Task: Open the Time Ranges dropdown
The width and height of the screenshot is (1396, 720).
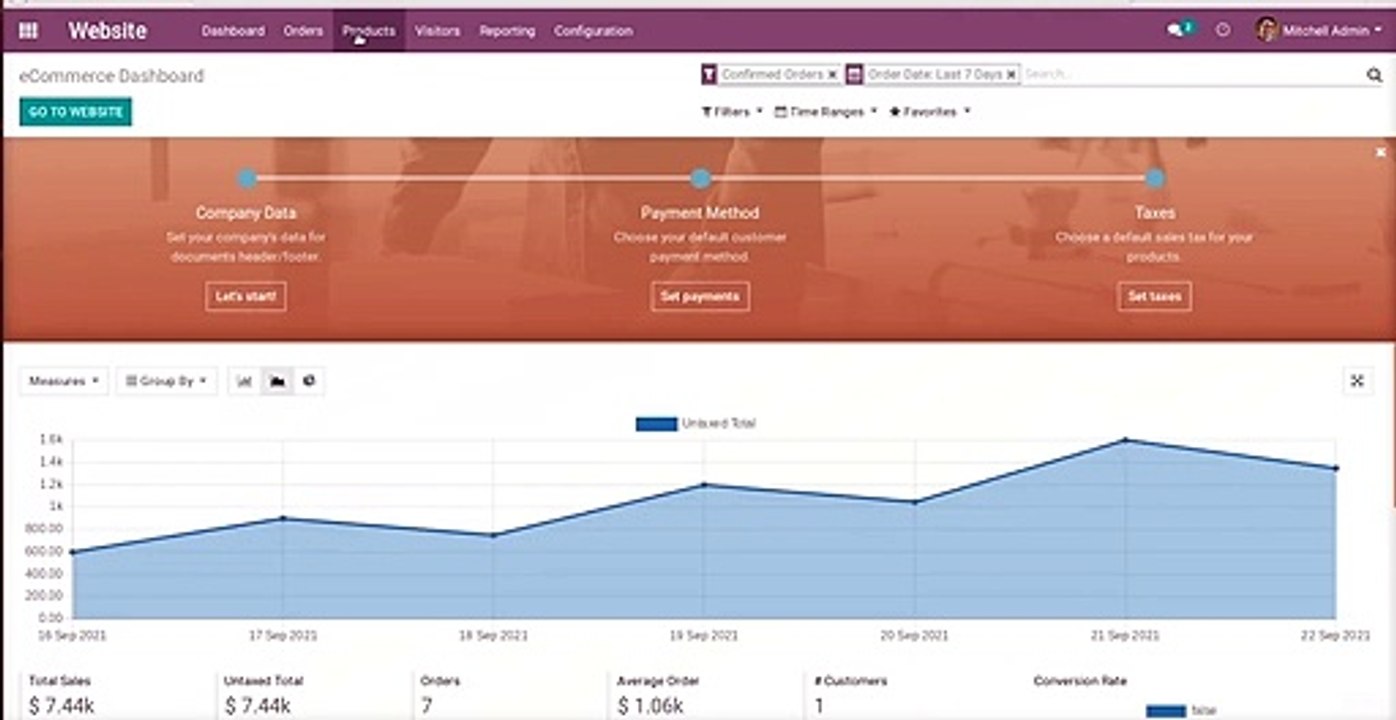Action: pos(826,112)
